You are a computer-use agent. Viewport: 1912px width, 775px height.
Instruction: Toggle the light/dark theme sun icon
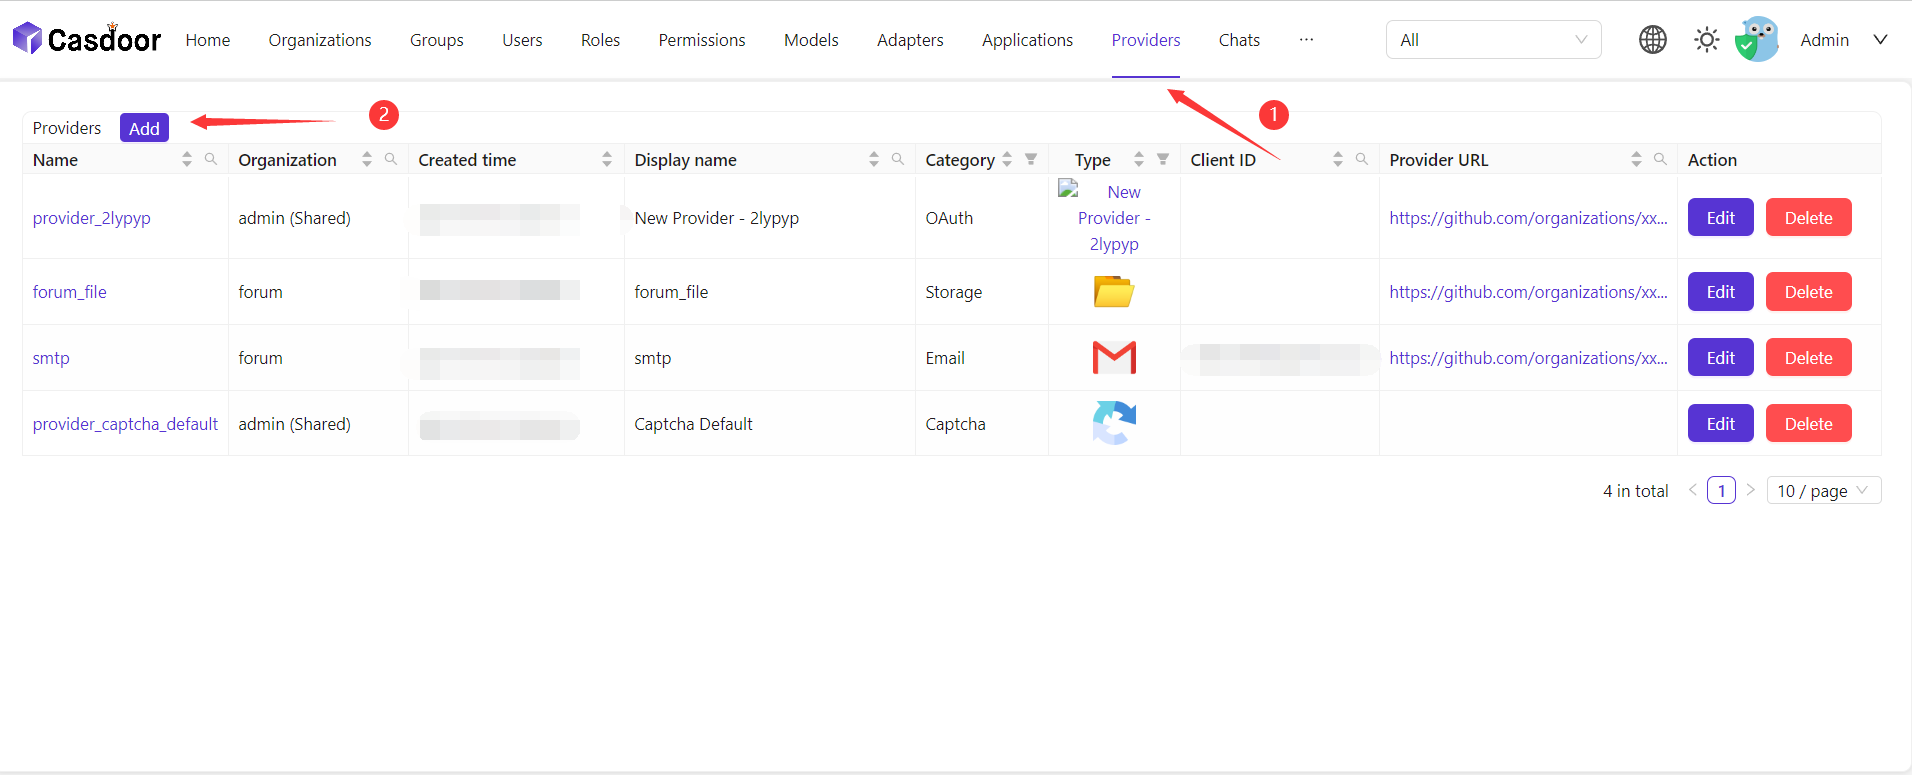coord(1706,40)
